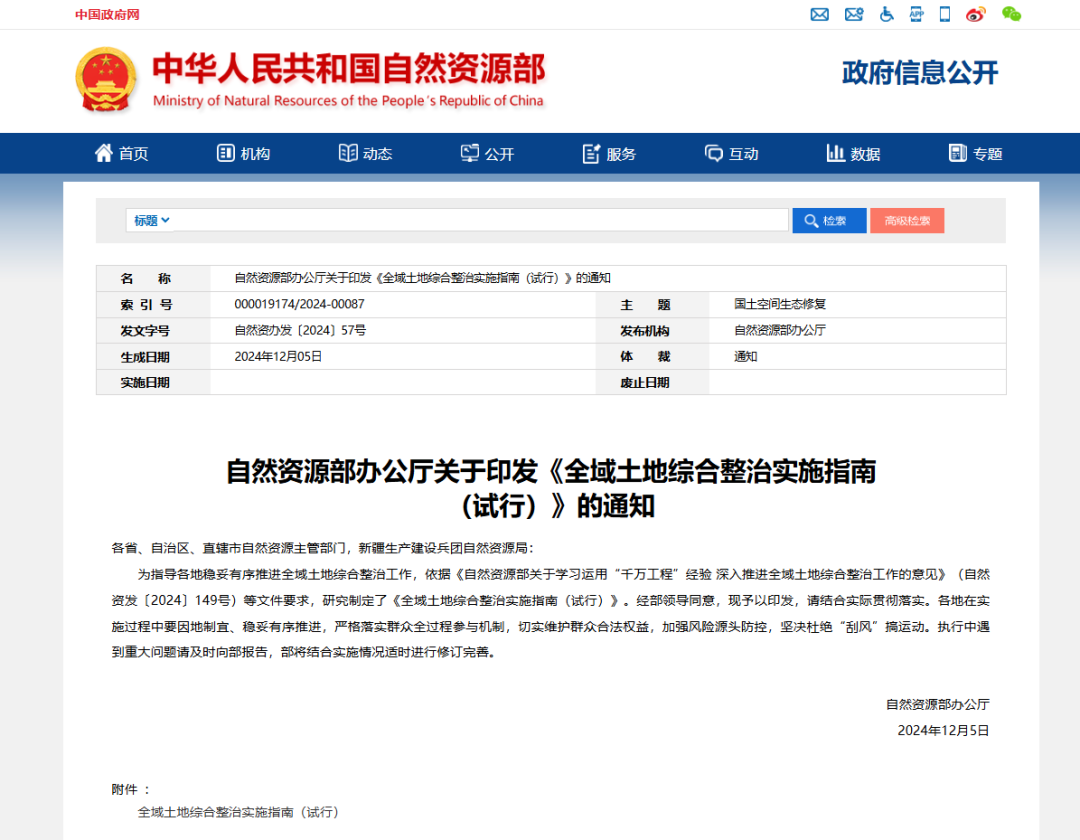The image size is (1080, 840).
Task: Click the topic value 国土空间生态修复
Action: (x=780, y=304)
